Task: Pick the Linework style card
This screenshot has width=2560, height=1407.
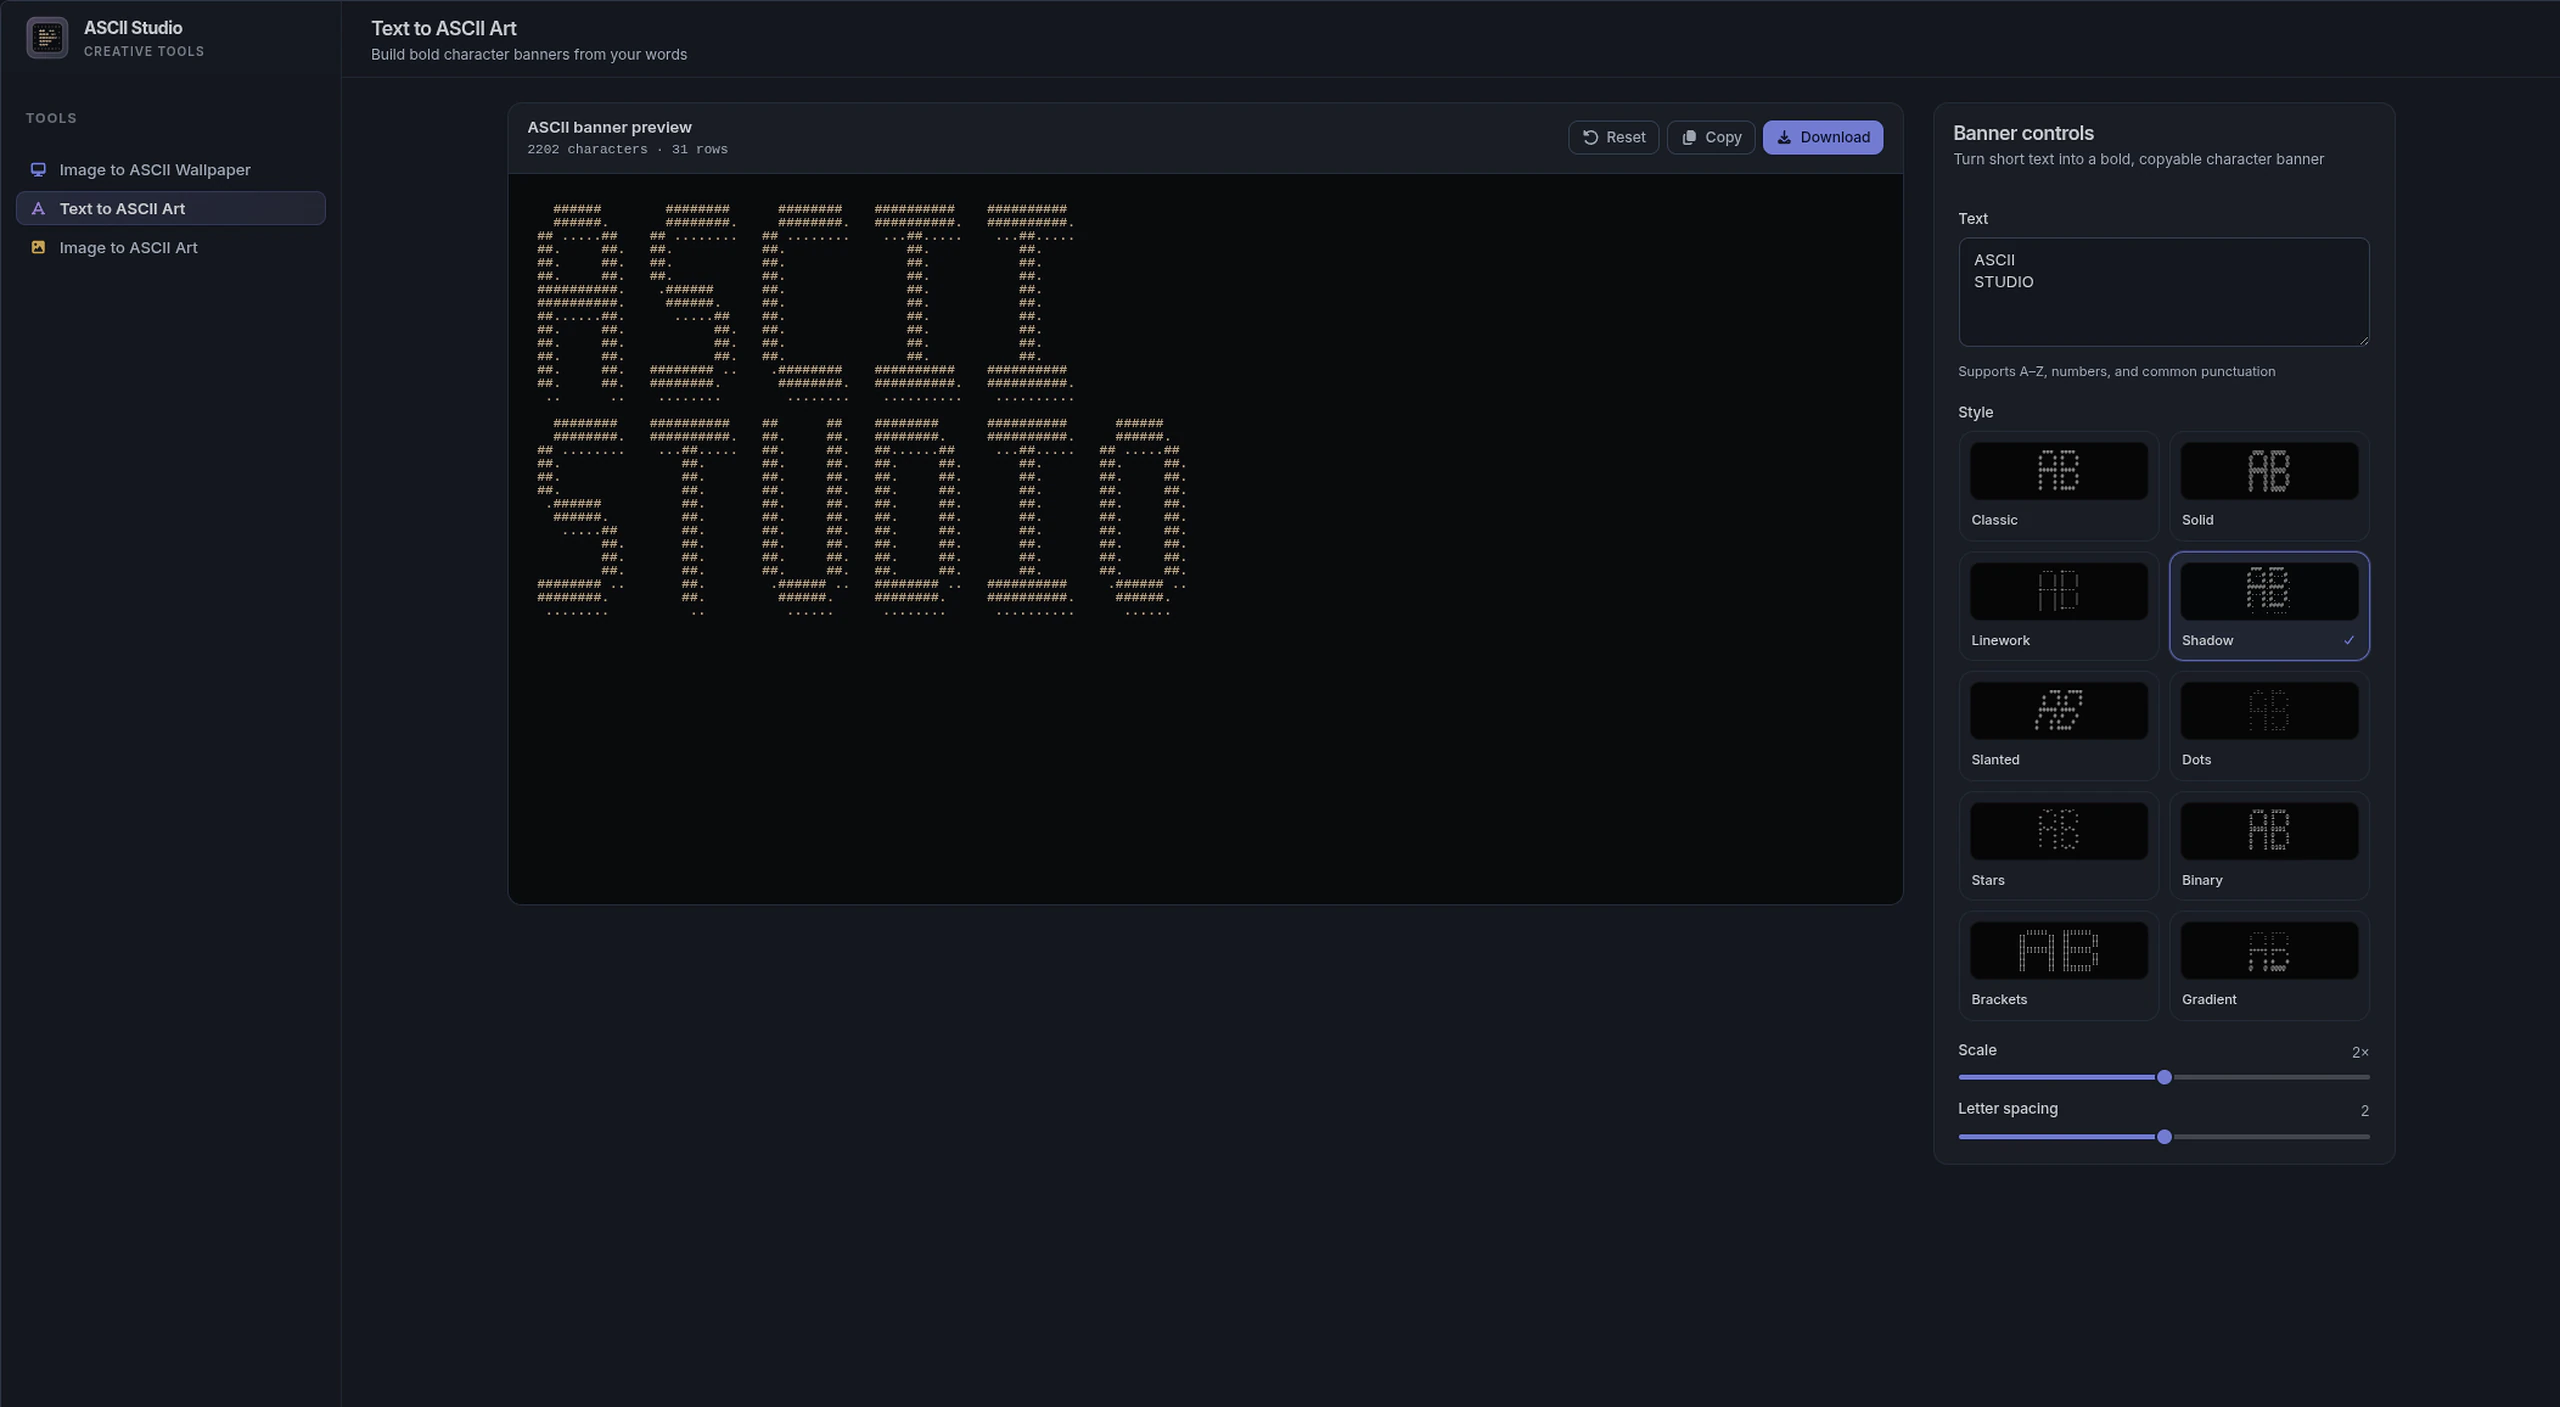Action: [x=2058, y=606]
